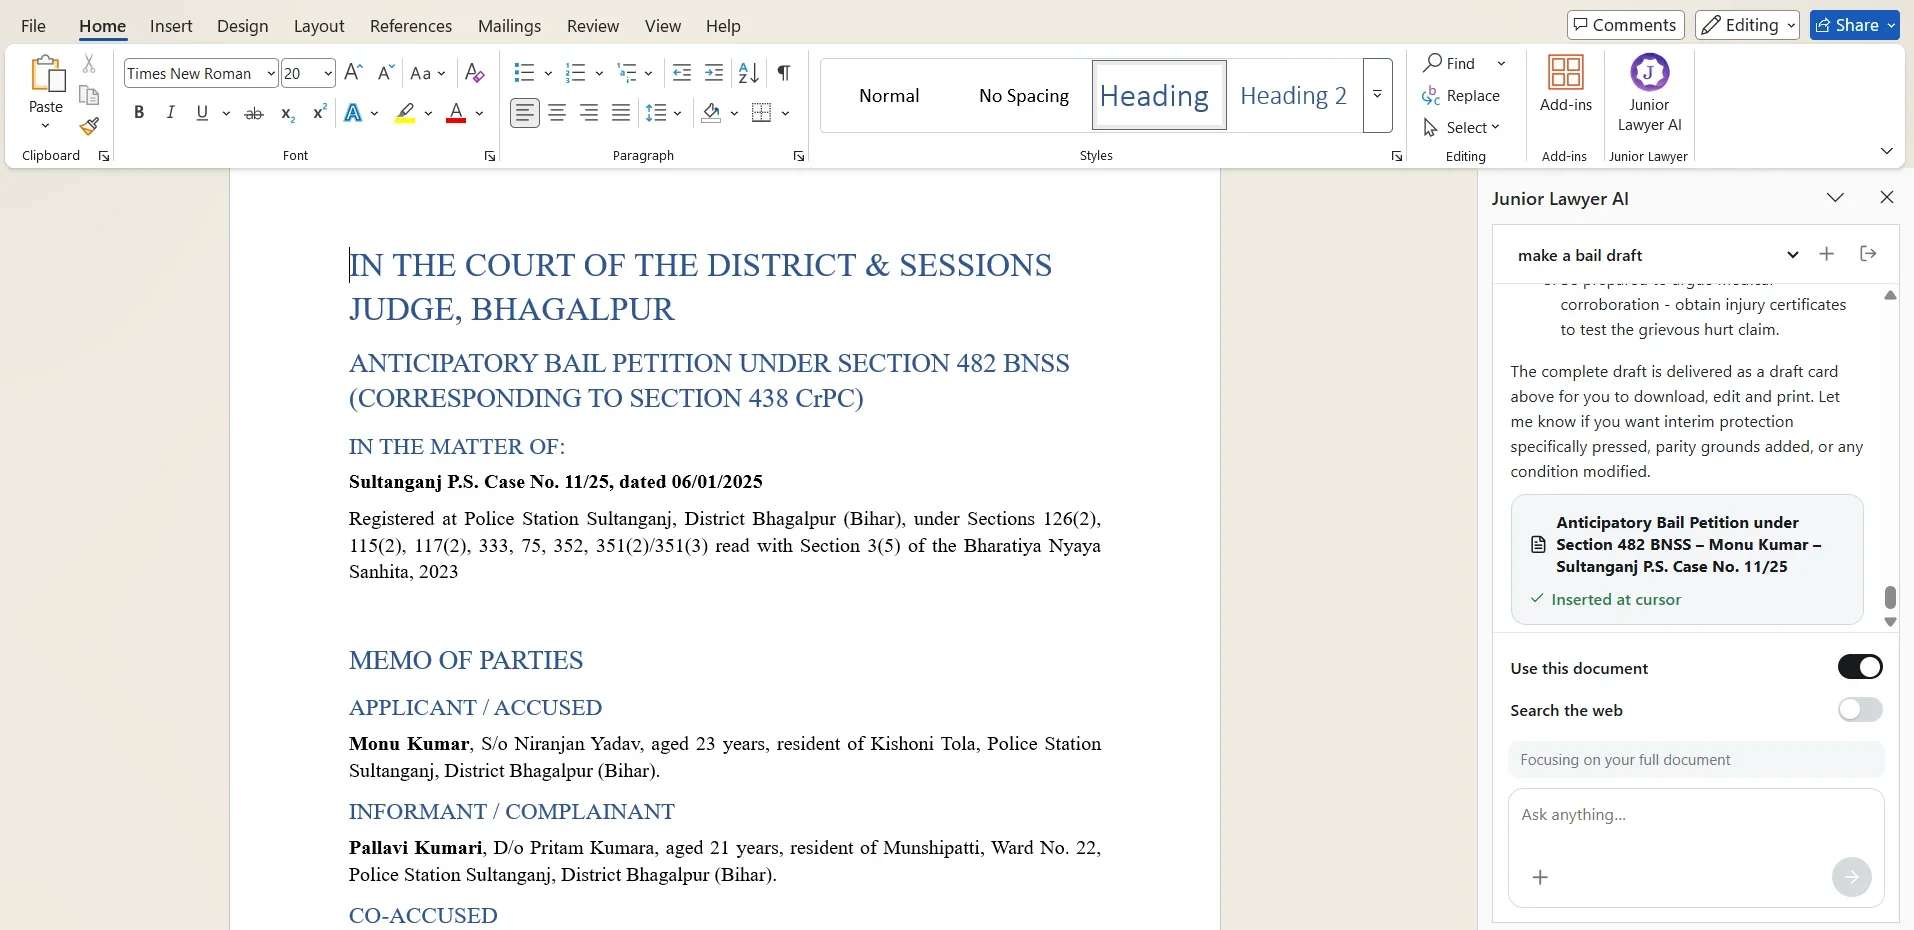This screenshot has height=930, width=1914.
Task: Open Change Case dropdown
Action: [x=428, y=73]
